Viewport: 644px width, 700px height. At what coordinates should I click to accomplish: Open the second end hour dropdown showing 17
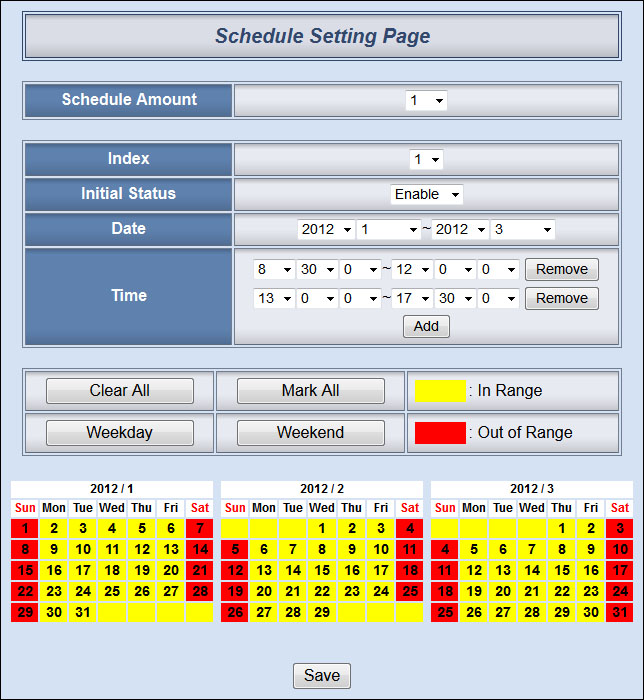(x=412, y=299)
